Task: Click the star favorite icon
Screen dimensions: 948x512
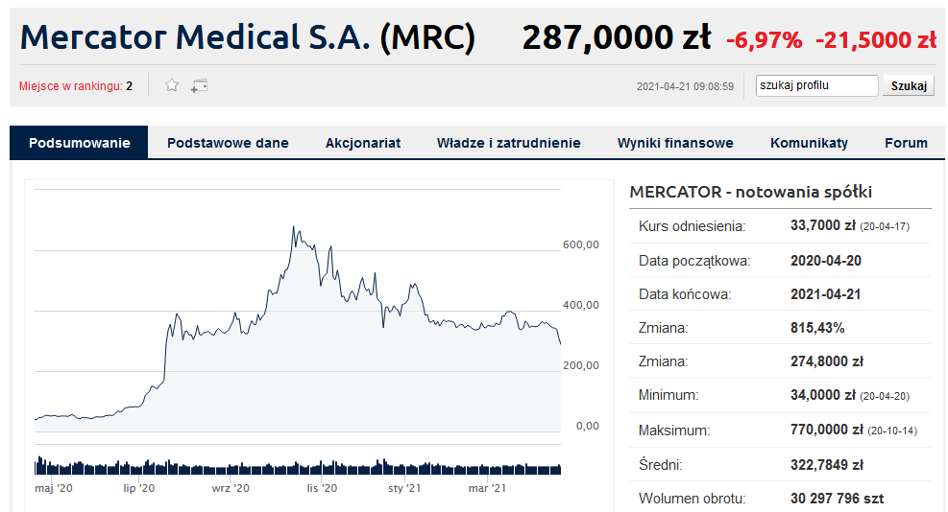Action: click(172, 85)
